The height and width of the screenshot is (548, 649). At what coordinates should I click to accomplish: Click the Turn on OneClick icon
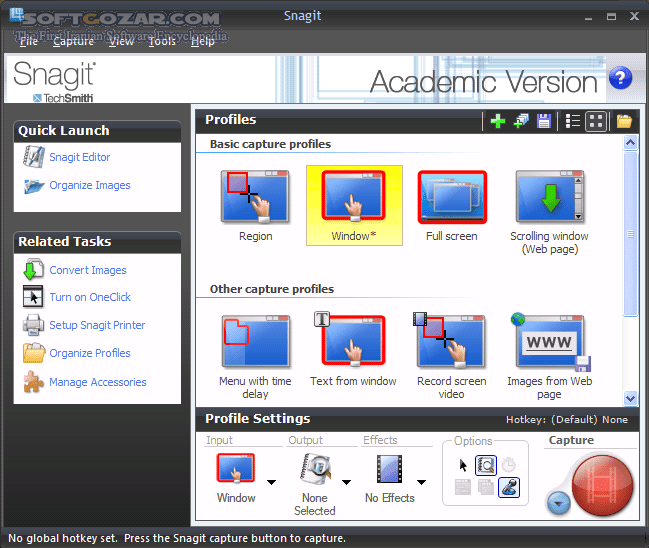point(33,296)
